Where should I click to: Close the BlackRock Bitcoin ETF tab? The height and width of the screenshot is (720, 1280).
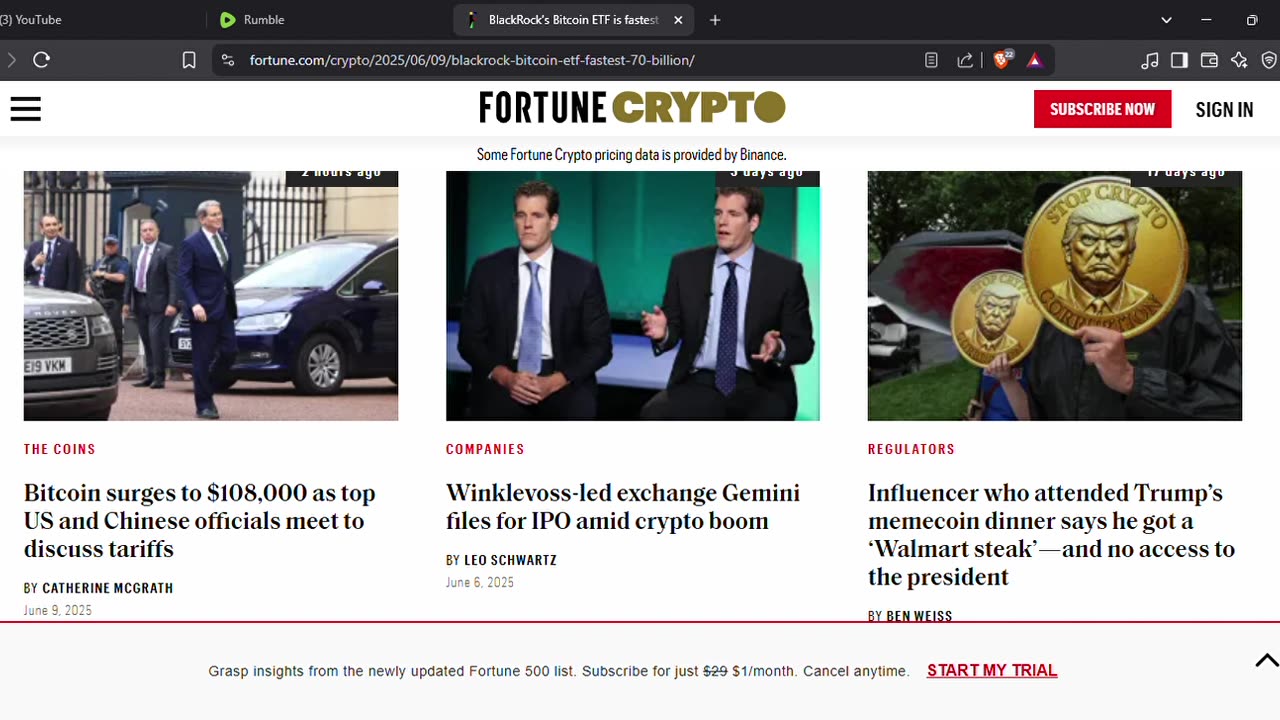(x=678, y=20)
